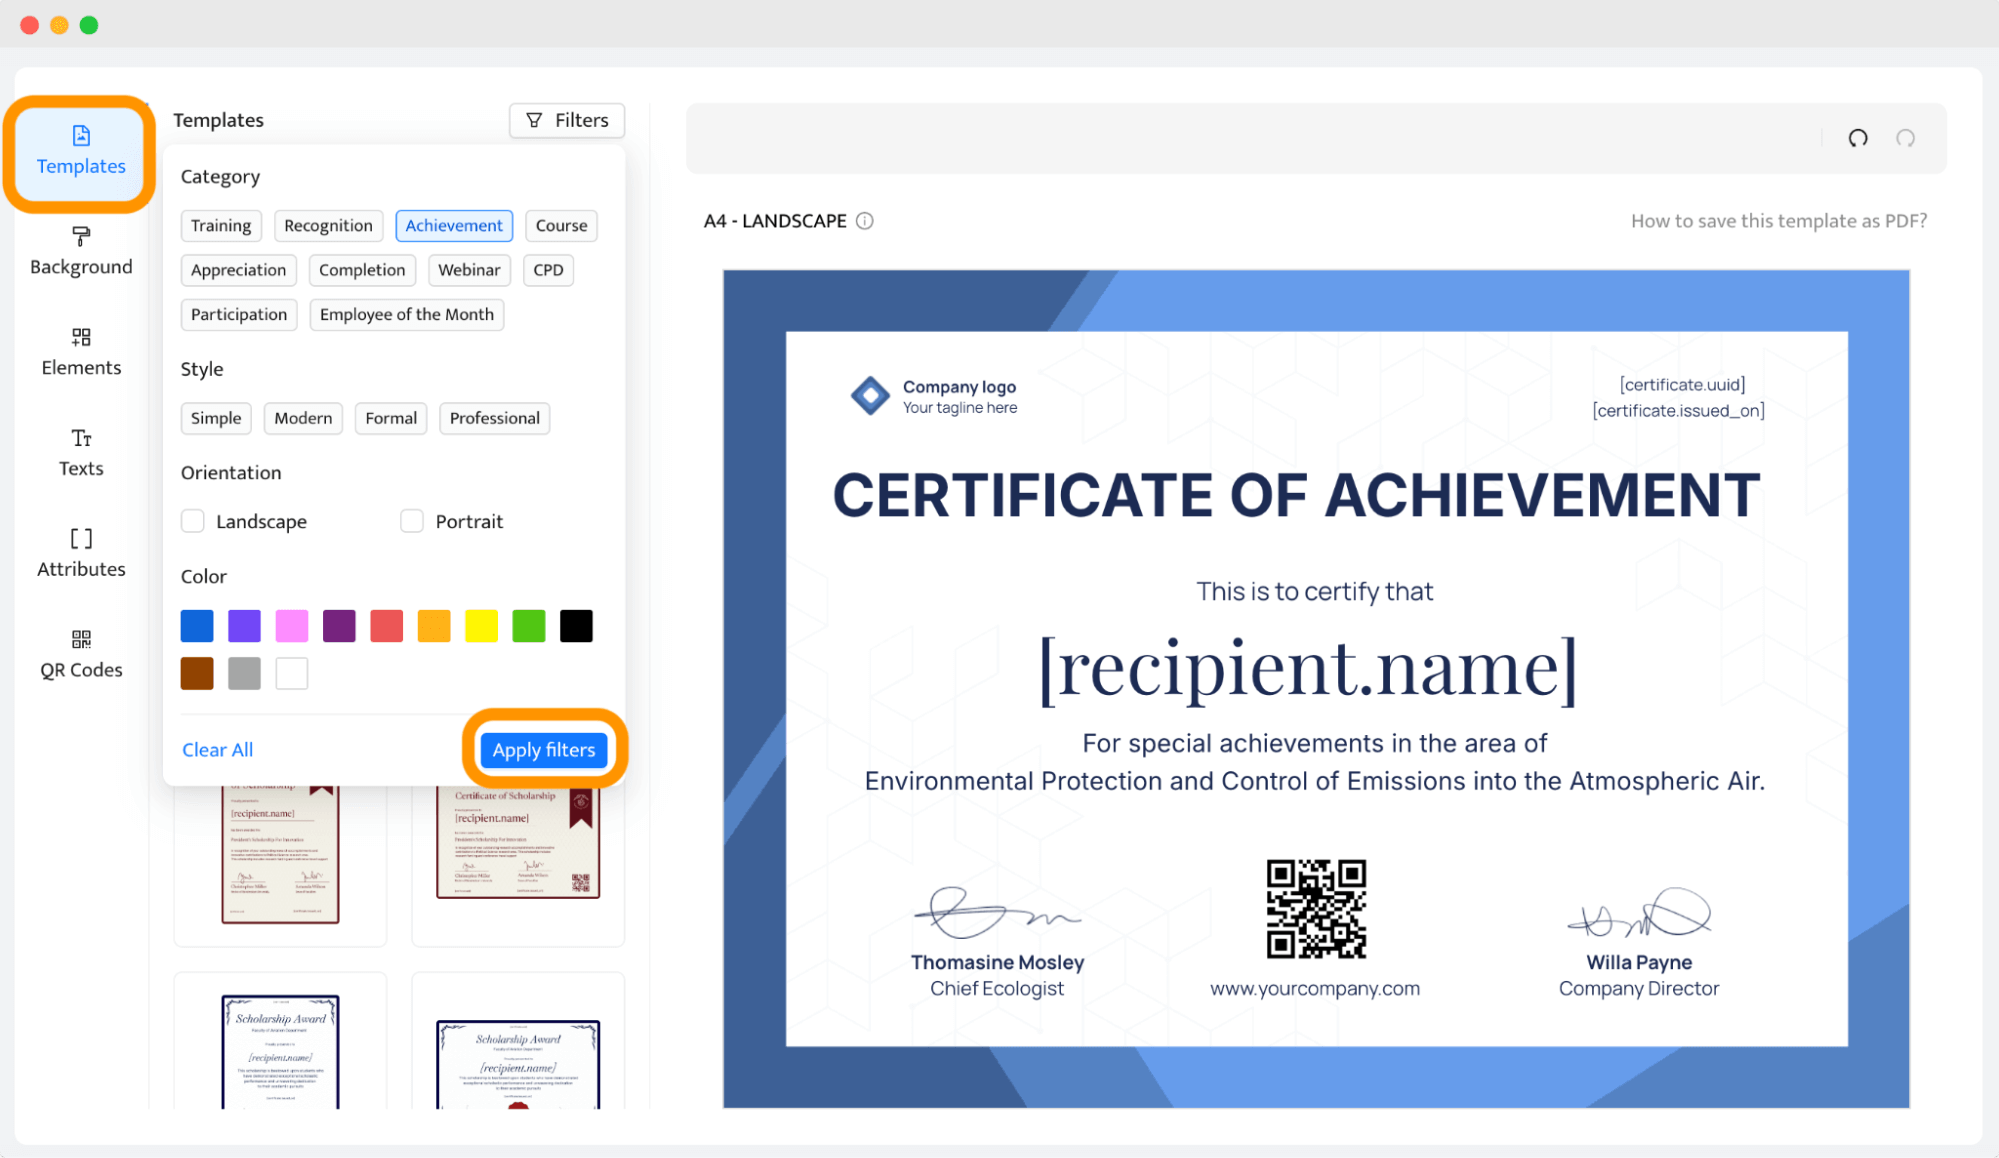The image size is (1999, 1158).
Task: Open the Templates sidebar panel
Action: (x=81, y=150)
